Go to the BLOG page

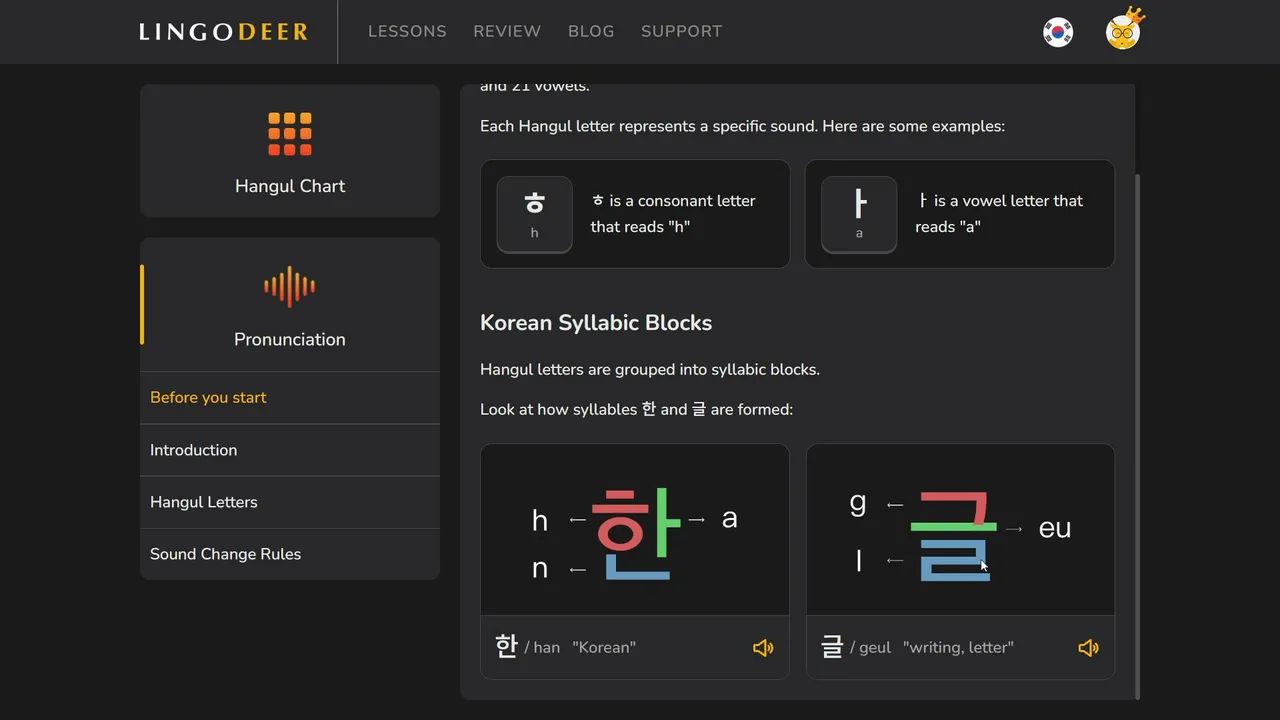pos(591,31)
